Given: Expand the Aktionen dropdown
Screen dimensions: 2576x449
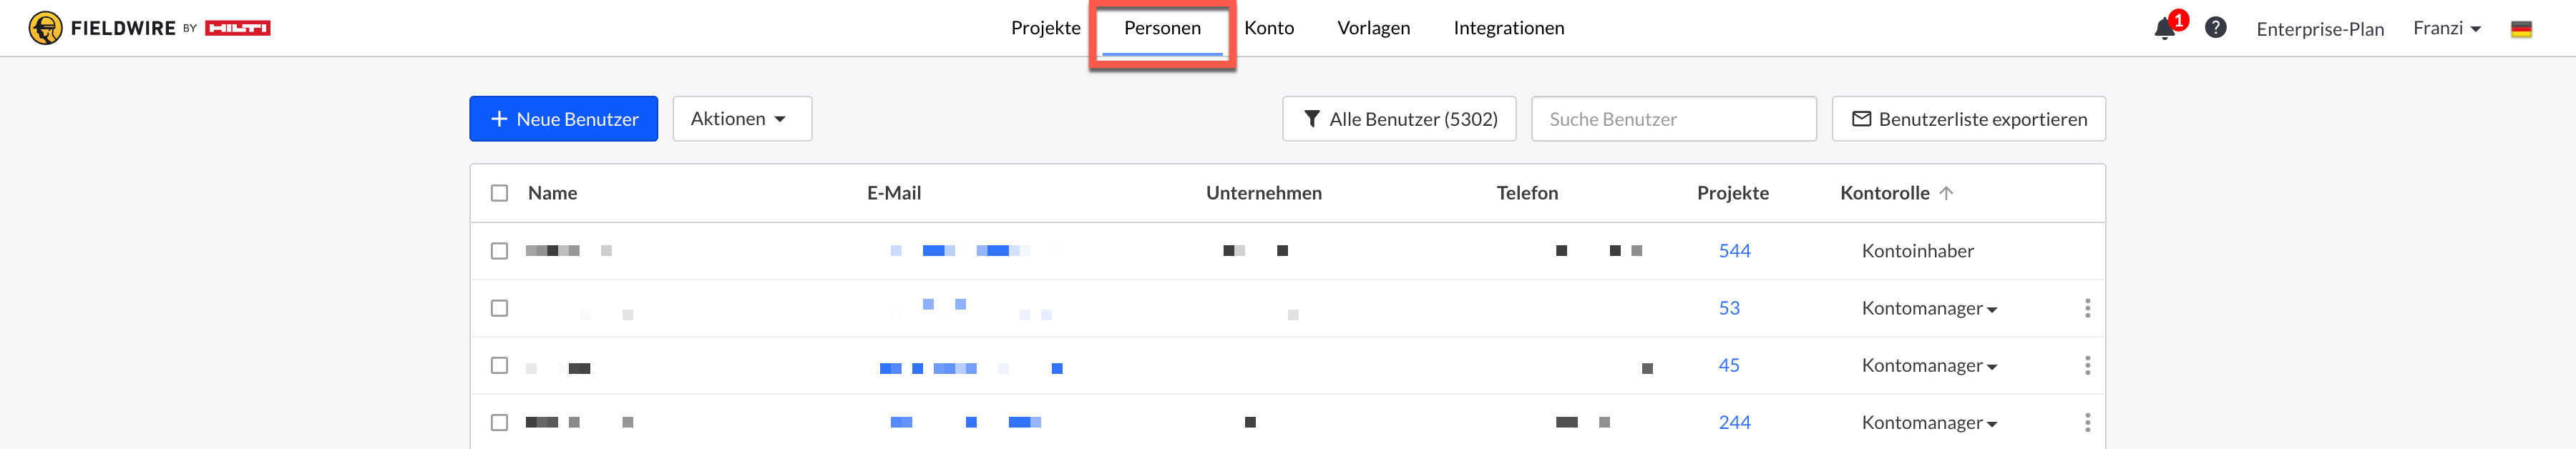Looking at the screenshot, I should click(x=741, y=119).
